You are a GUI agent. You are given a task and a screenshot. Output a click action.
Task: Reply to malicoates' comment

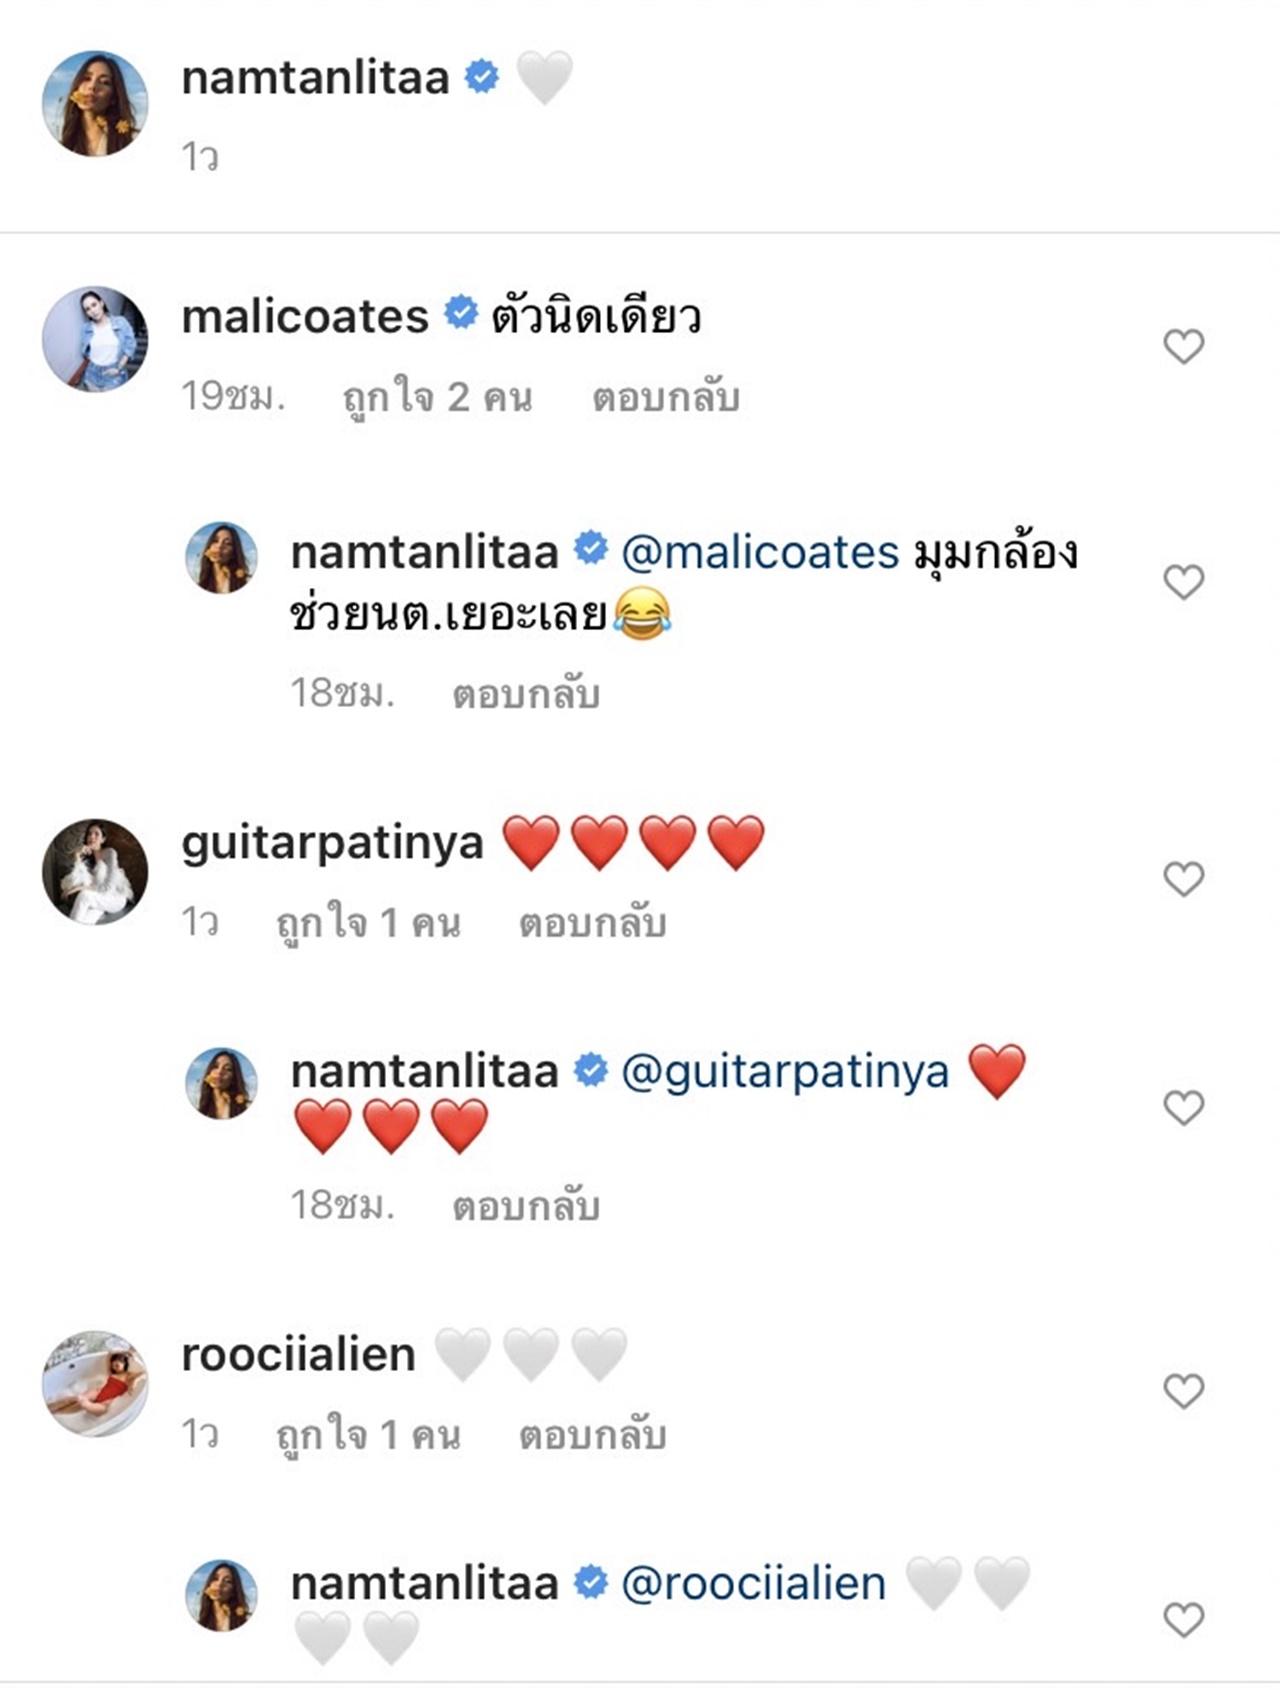(x=665, y=398)
